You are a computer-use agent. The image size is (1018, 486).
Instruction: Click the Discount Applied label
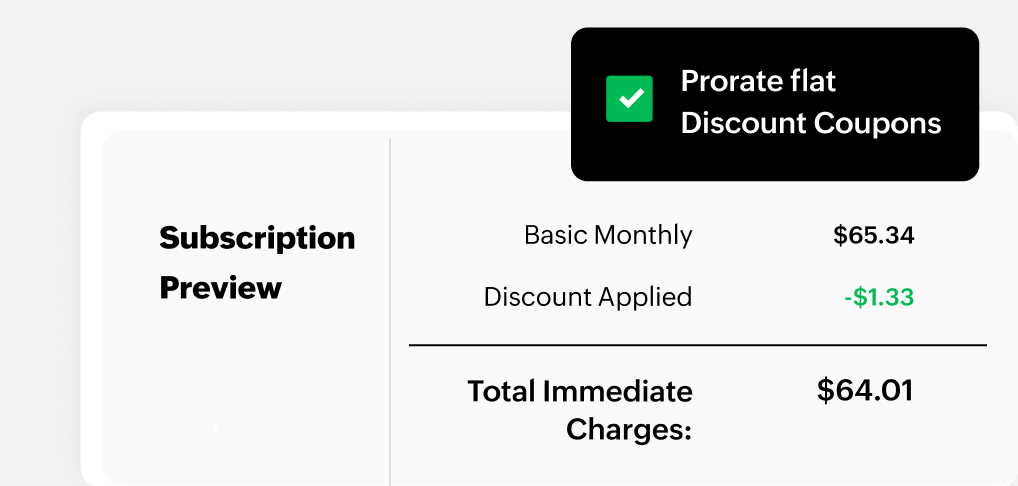[587, 297]
